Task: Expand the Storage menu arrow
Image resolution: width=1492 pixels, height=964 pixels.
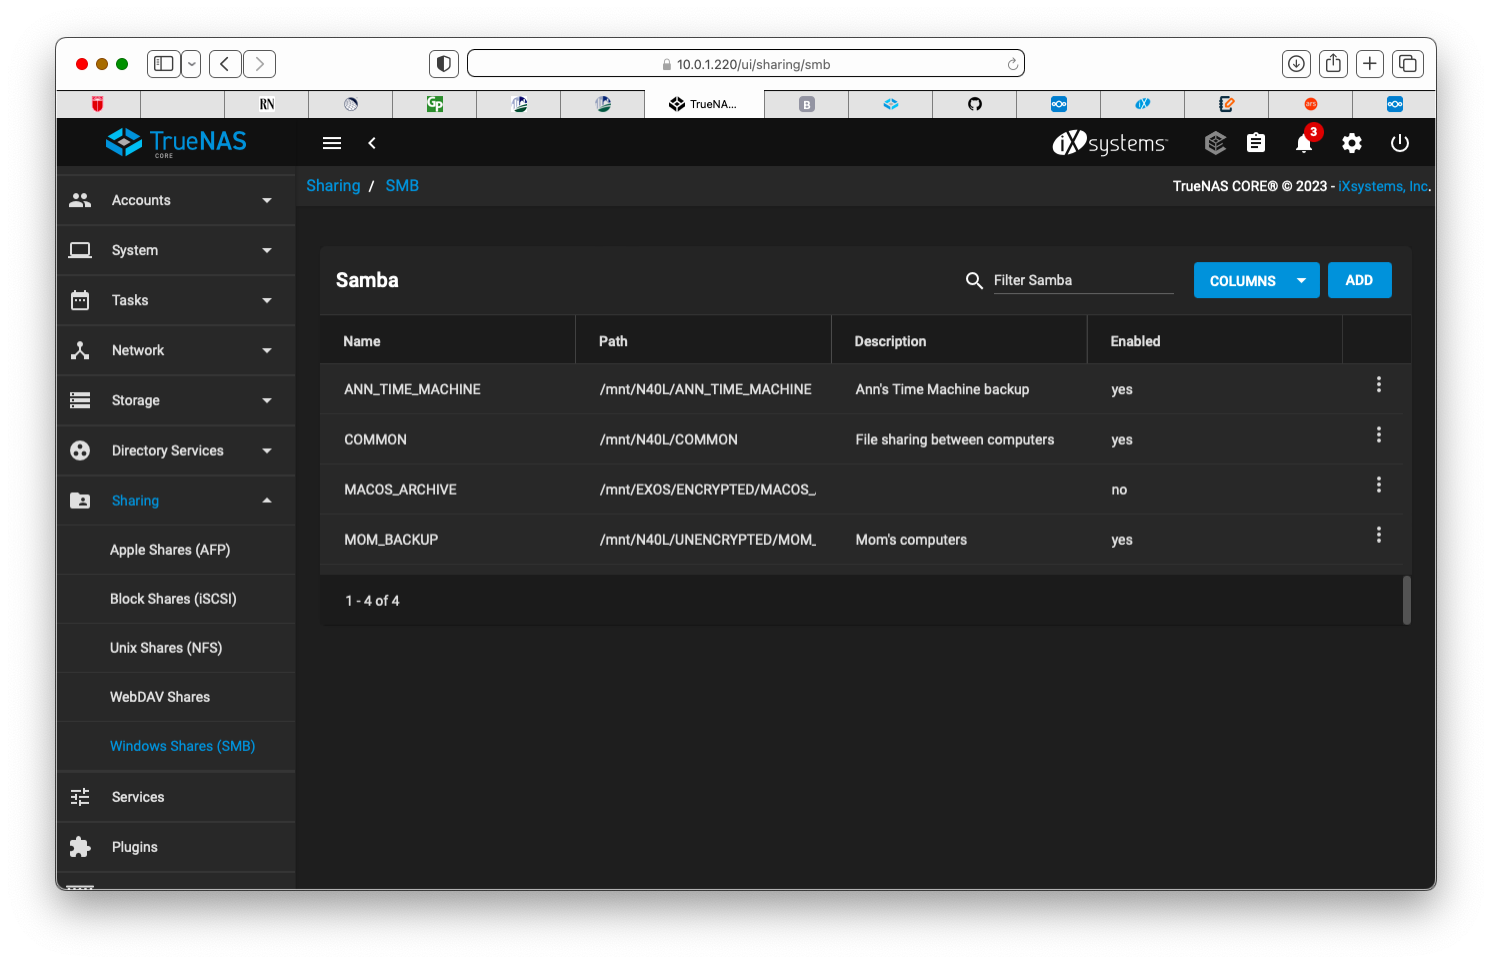Action: point(267,400)
